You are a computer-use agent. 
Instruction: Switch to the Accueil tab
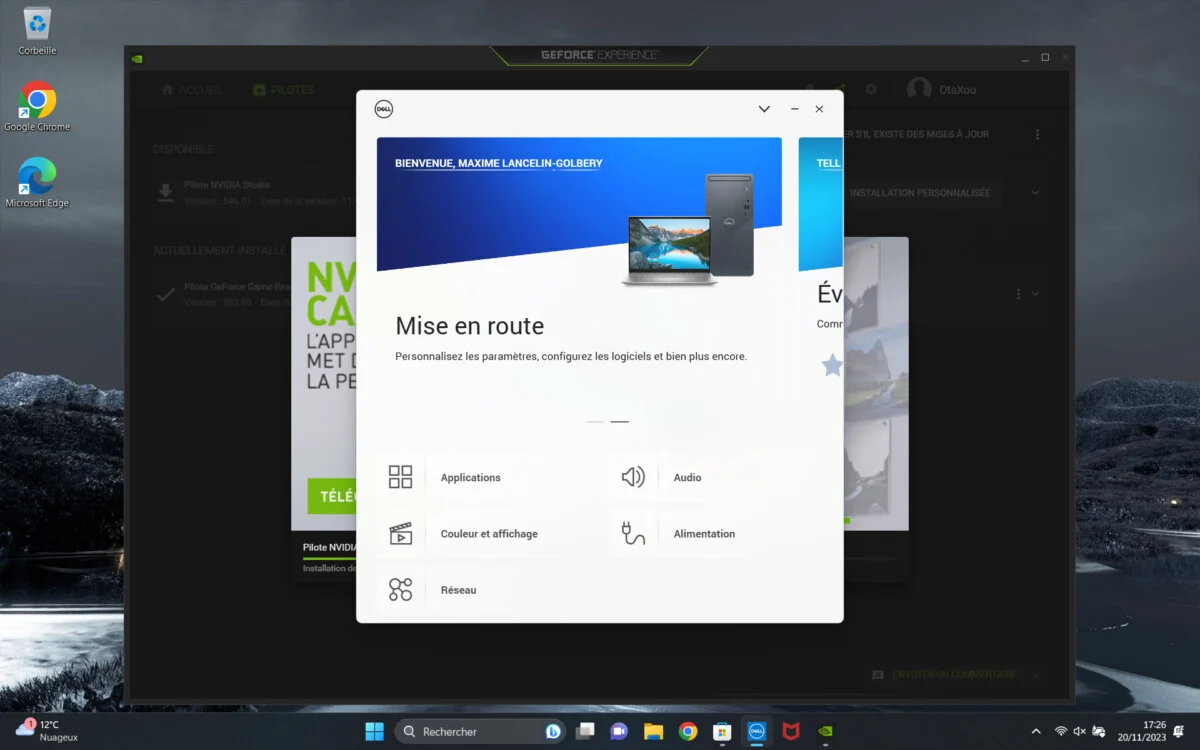191,89
